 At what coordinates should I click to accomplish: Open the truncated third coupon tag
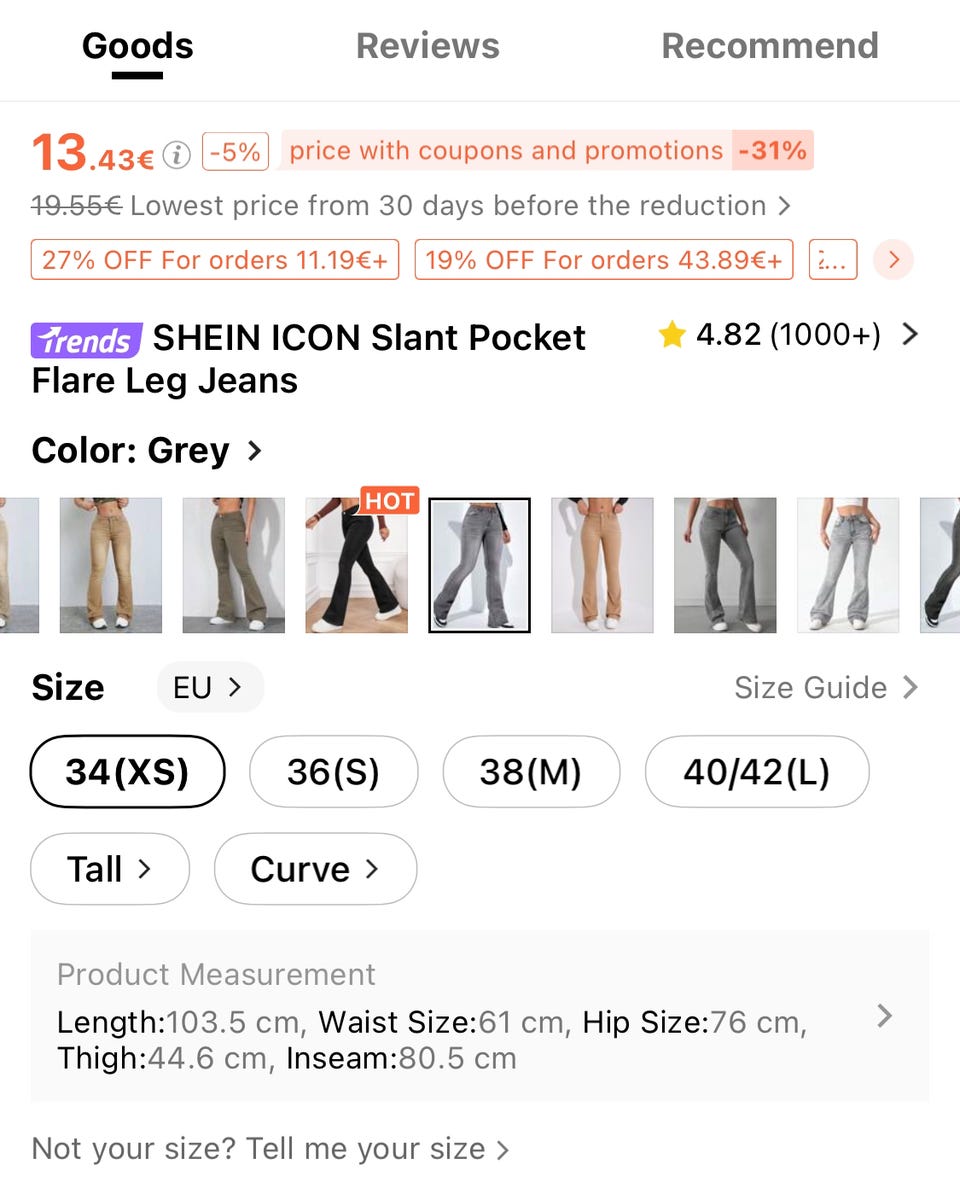tap(833, 260)
